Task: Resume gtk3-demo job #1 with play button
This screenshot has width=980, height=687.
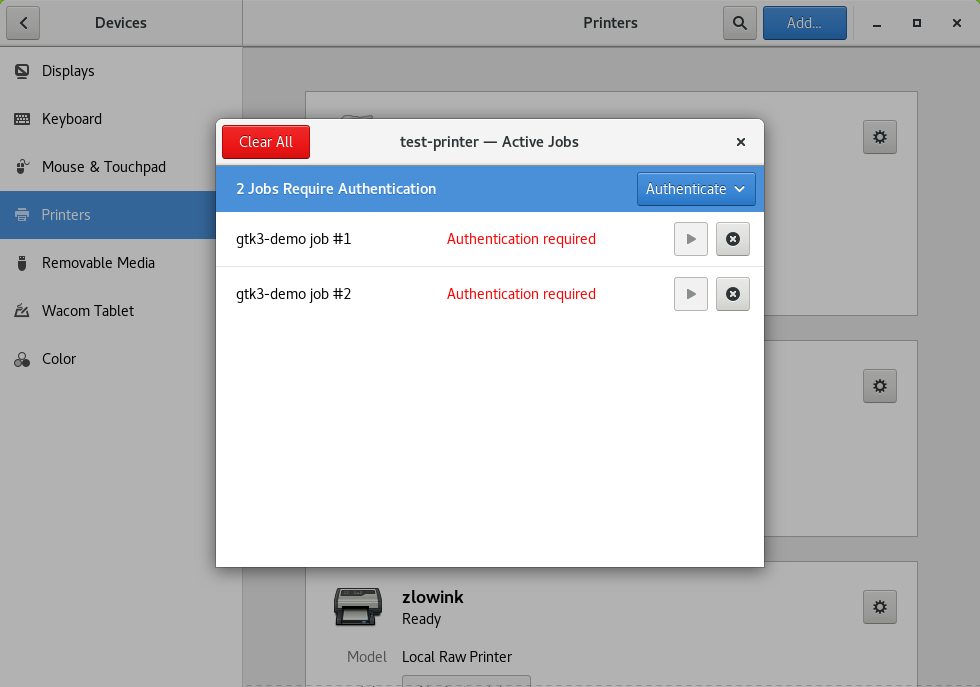Action: coord(691,239)
